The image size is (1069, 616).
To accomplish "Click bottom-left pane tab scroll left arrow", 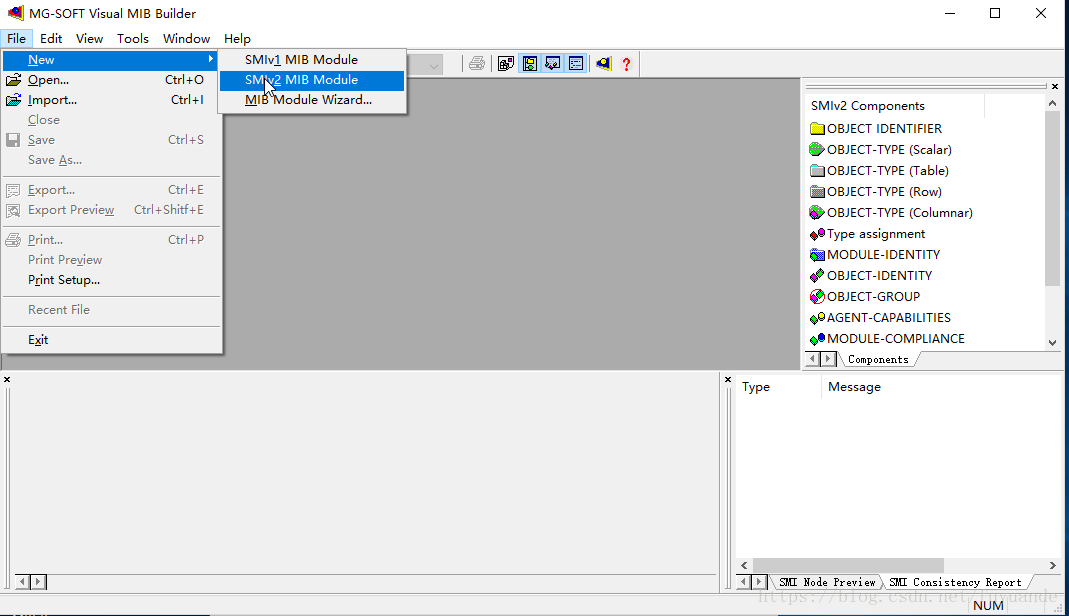I will [22, 582].
